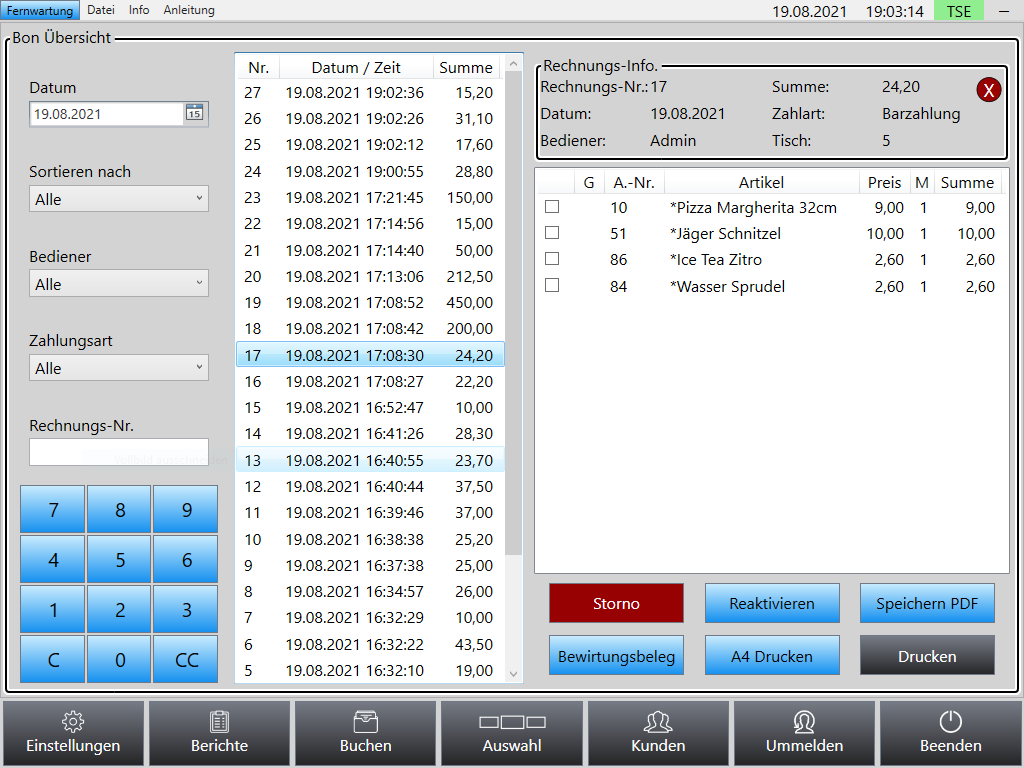Screen dimensions: 1024x768
Task: Open the Buchen box icon
Action: (366, 733)
